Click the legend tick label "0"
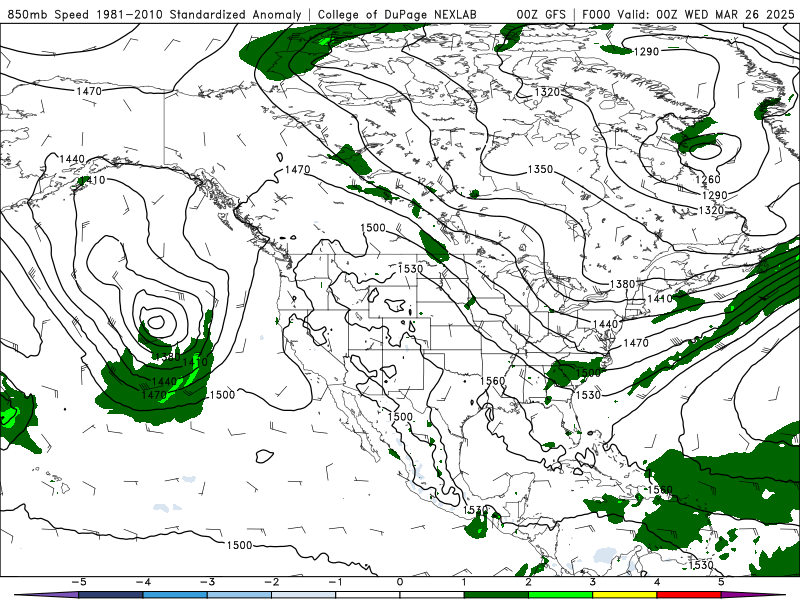800x600 pixels. (x=400, y=582)
